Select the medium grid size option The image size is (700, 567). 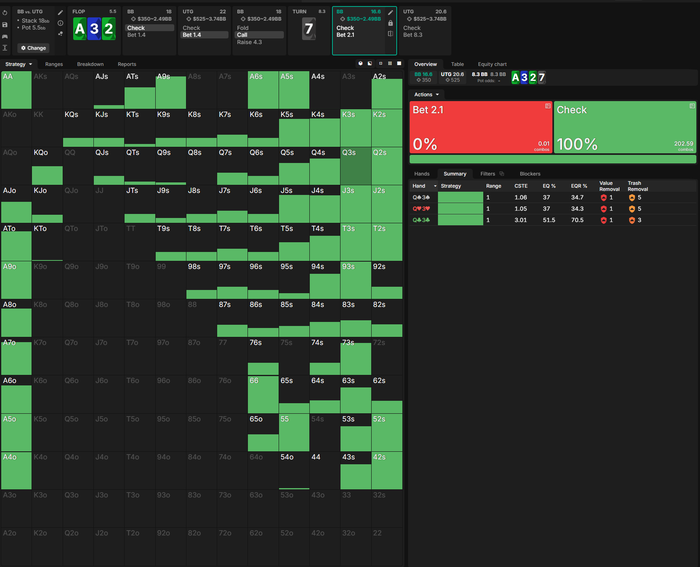(x=390, y=64)
